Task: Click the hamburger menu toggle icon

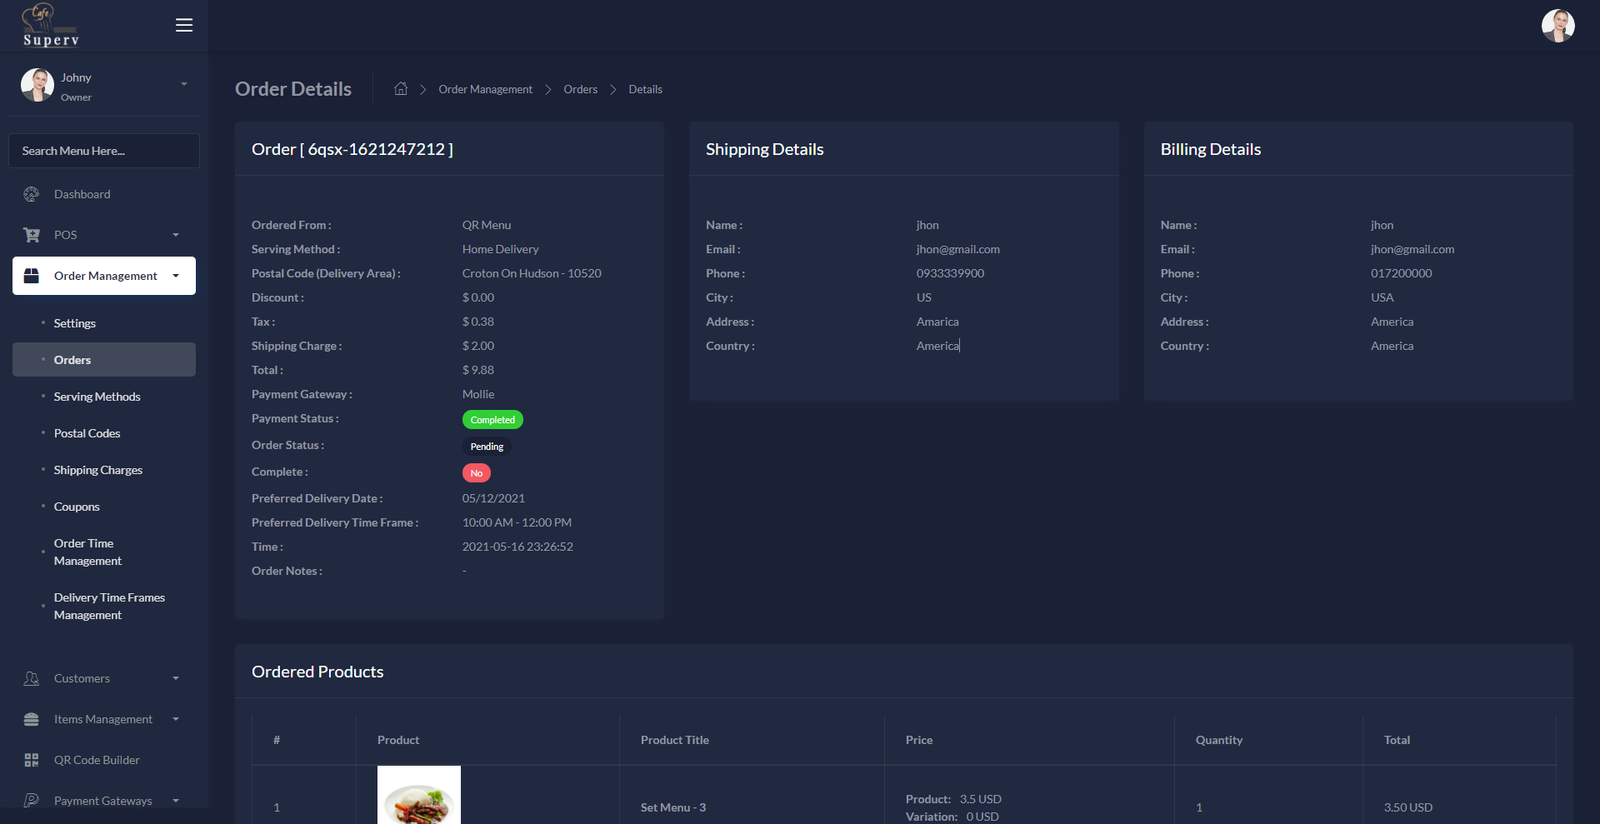Action: click(x=184, y=25)
